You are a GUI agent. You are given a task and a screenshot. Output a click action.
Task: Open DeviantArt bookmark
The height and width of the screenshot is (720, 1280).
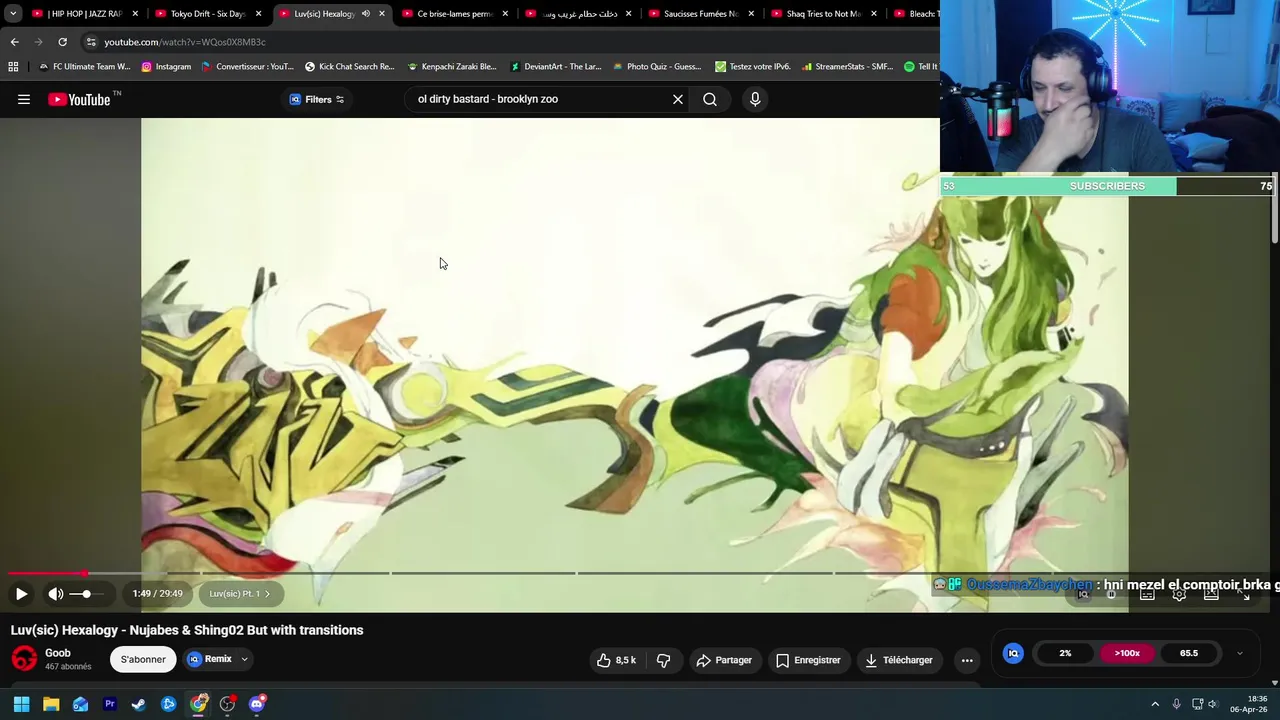tap(555, 67)
